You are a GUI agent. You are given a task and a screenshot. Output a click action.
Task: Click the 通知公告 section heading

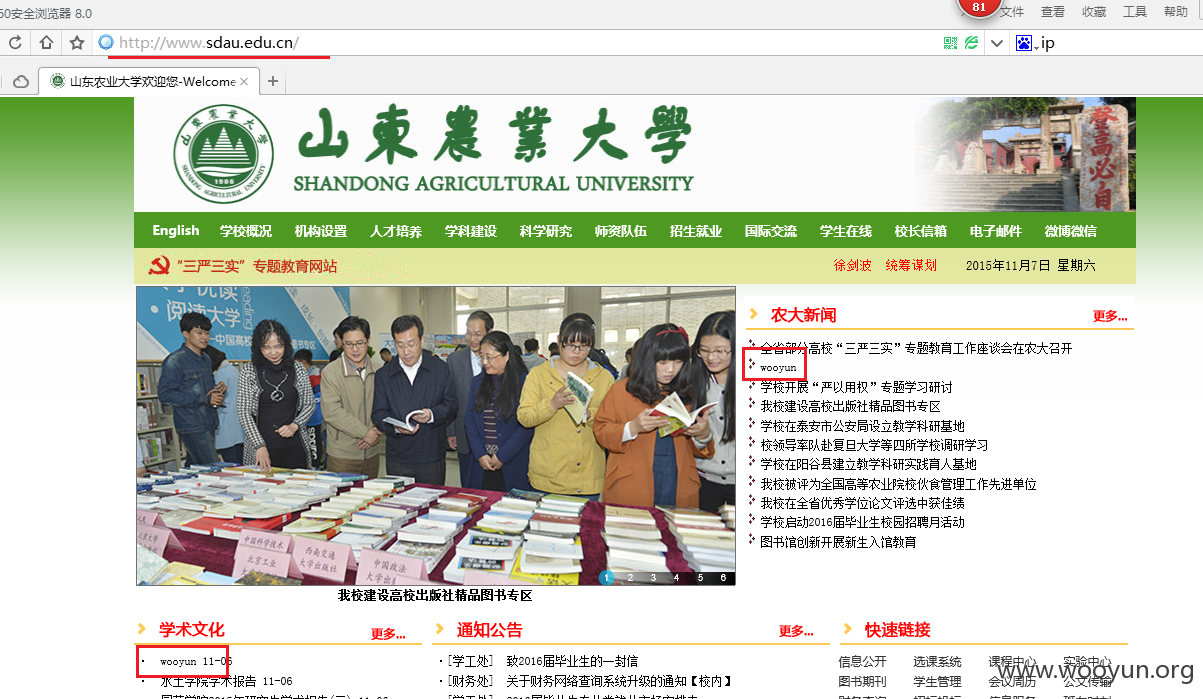tap(489, 630)
